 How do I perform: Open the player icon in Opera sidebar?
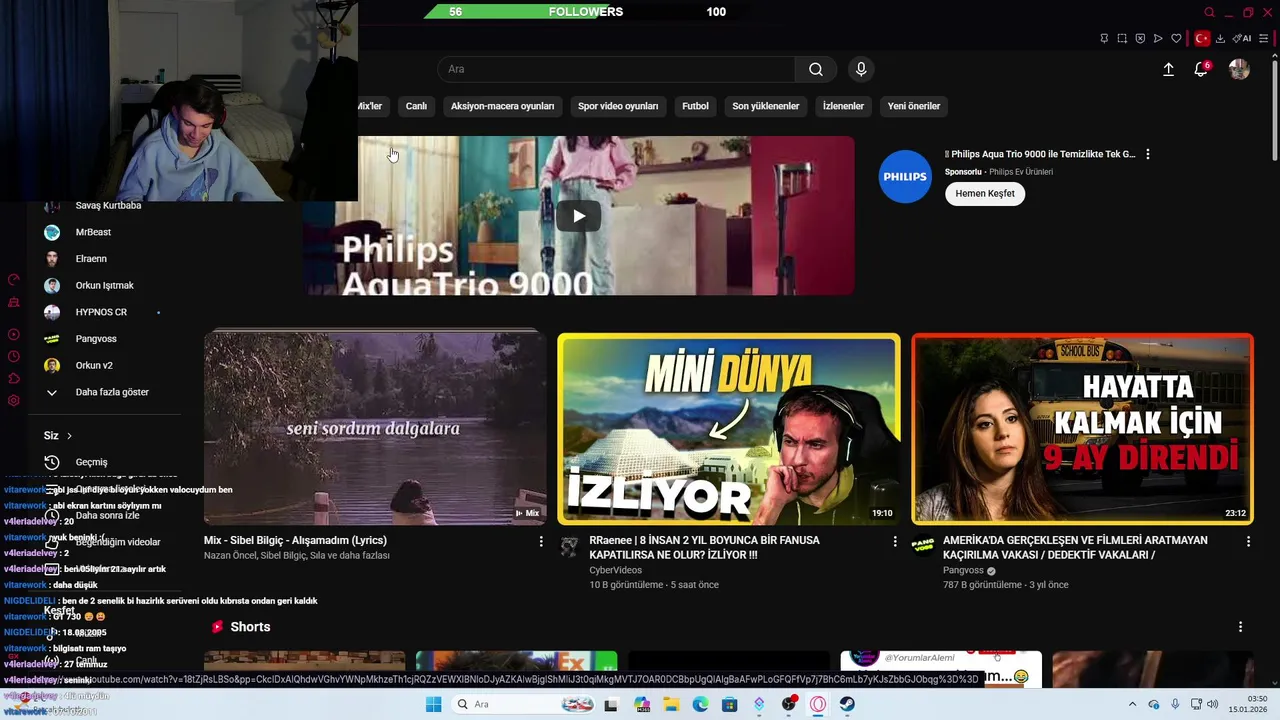click(x=14, y=335)
